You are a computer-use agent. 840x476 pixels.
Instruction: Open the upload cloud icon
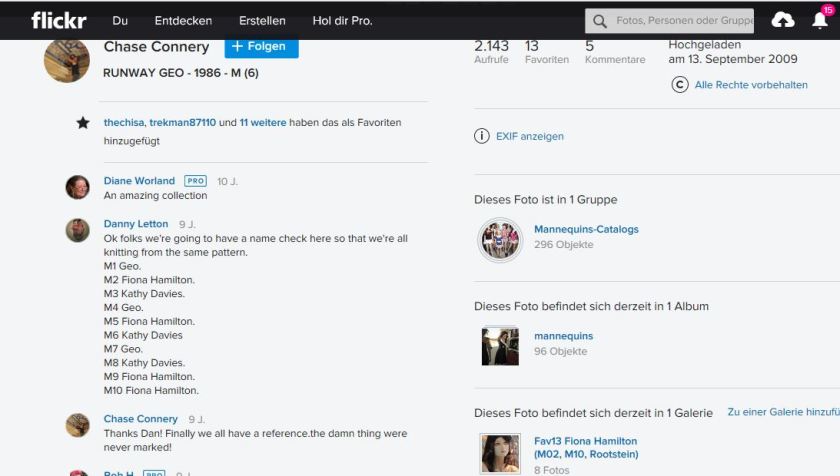coord(783,20)
